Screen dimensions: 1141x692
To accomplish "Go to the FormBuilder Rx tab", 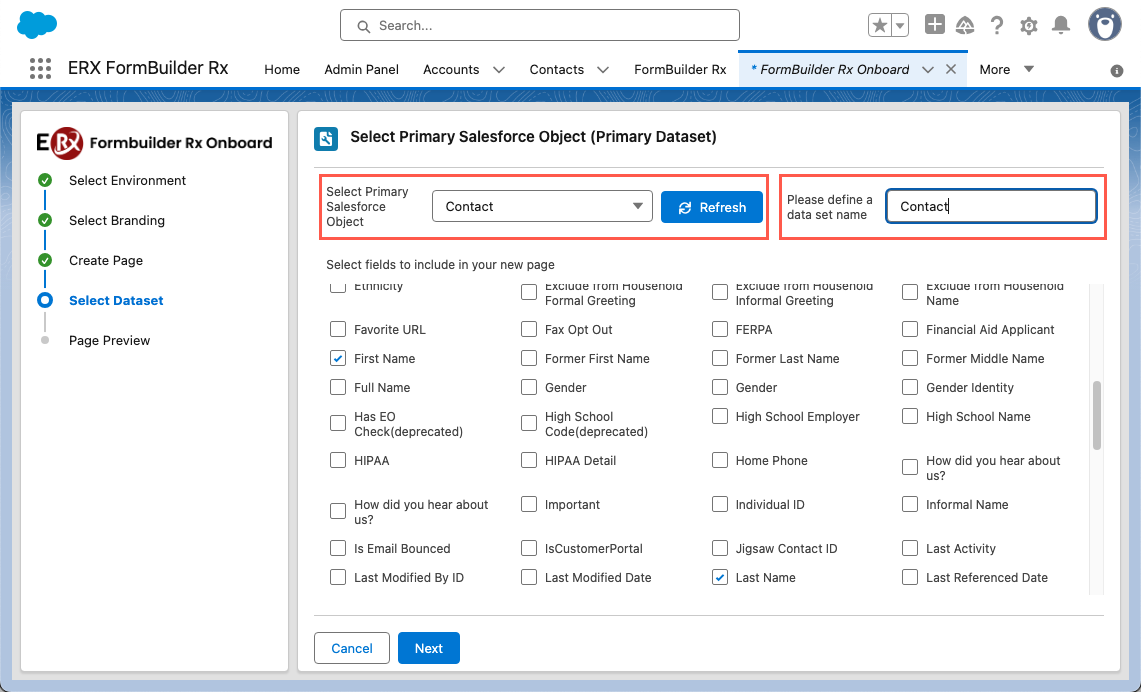I will coord(680,70).
